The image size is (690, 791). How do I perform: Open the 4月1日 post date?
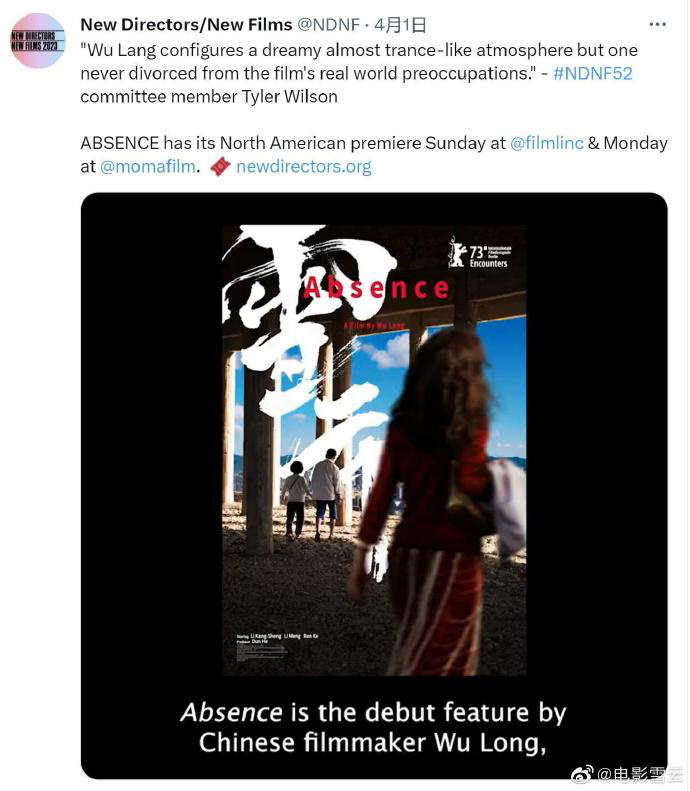(x=400, y=25)
